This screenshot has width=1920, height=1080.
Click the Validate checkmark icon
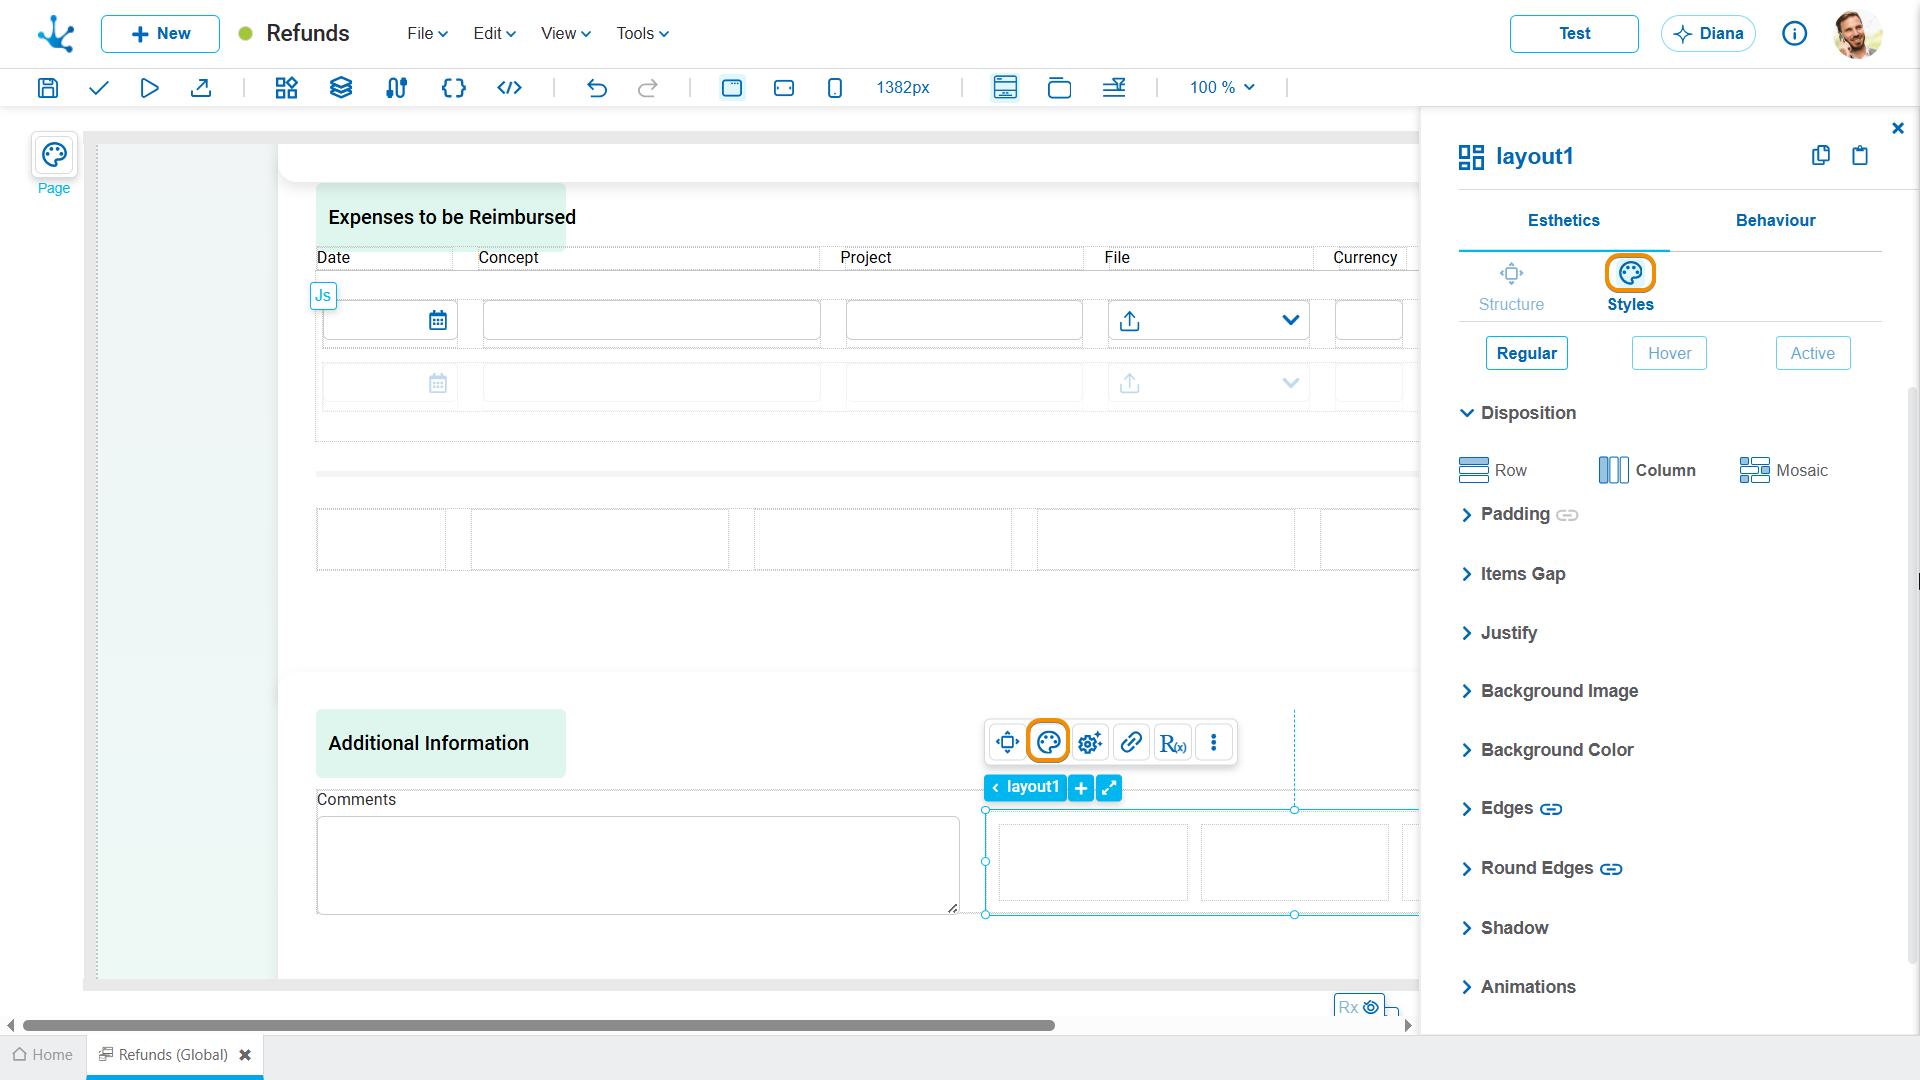click(98, 88)
